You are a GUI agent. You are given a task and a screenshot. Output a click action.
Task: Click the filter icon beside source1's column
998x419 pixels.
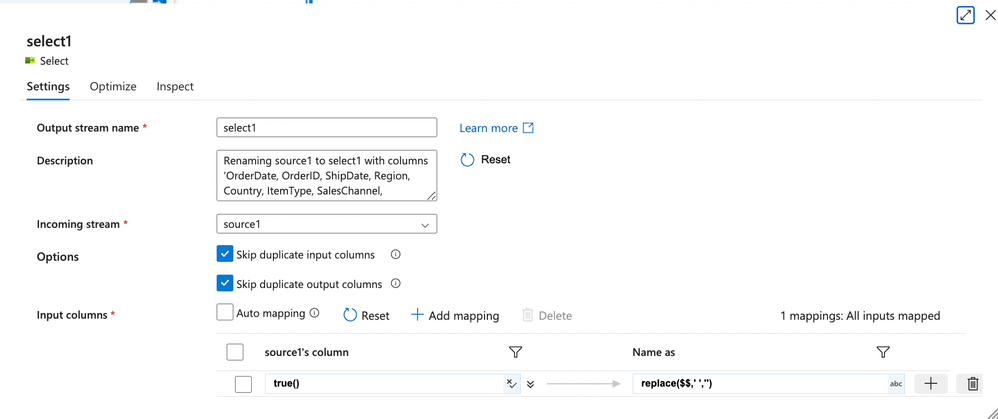[x=515, y=352]
